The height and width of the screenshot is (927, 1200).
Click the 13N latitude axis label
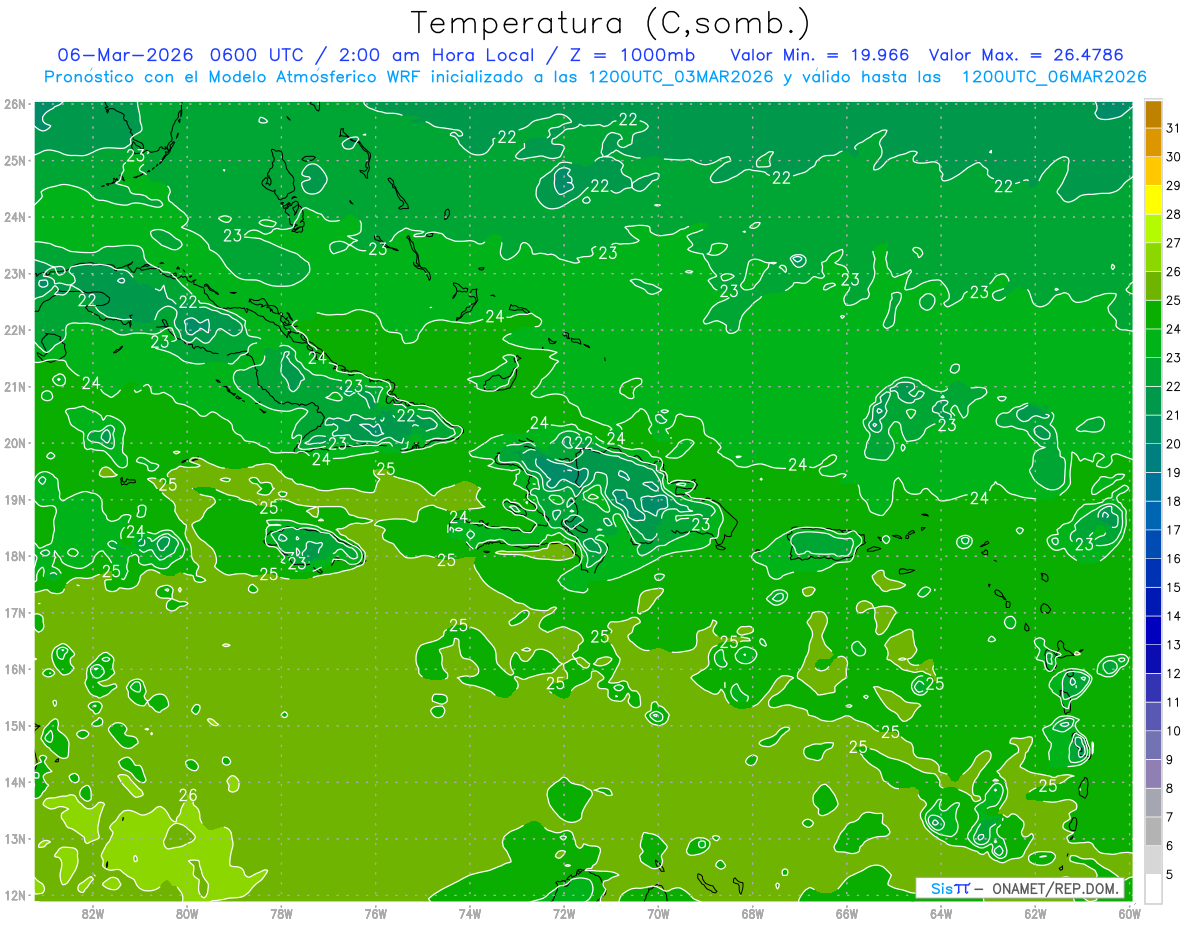pyautogui.click(x=14, y=839)
